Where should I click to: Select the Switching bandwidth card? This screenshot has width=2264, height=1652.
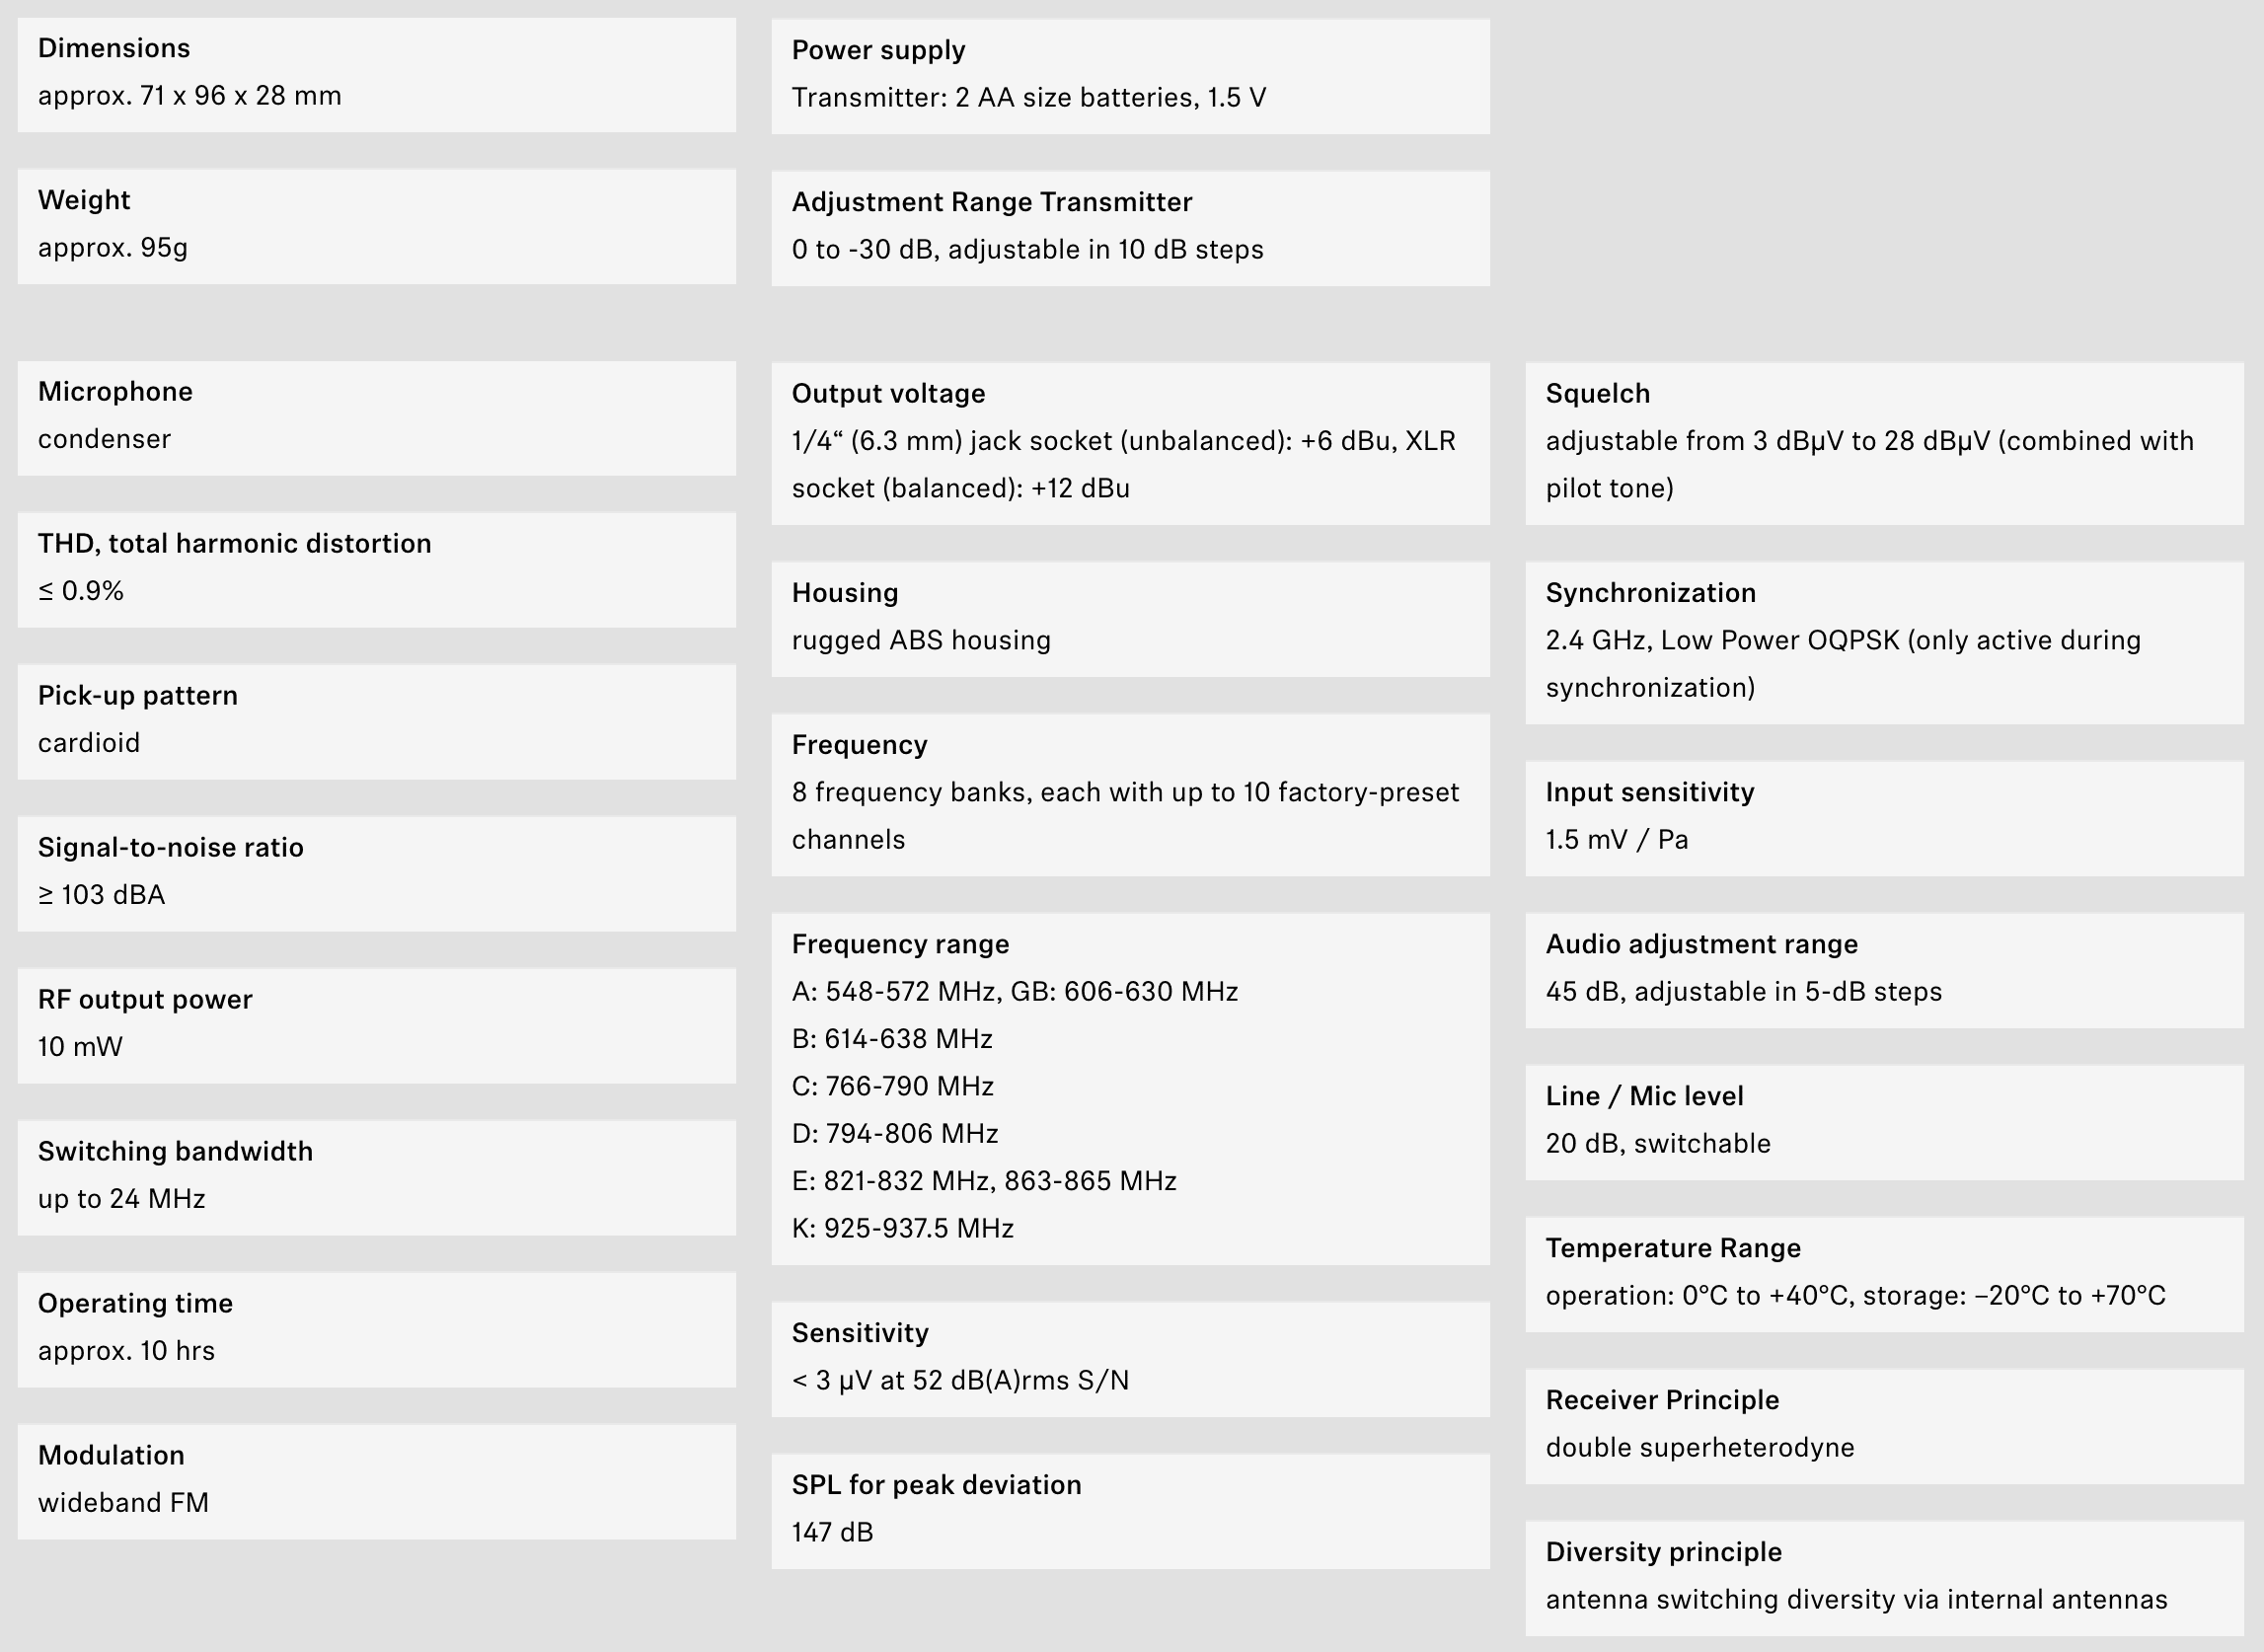376,1178
